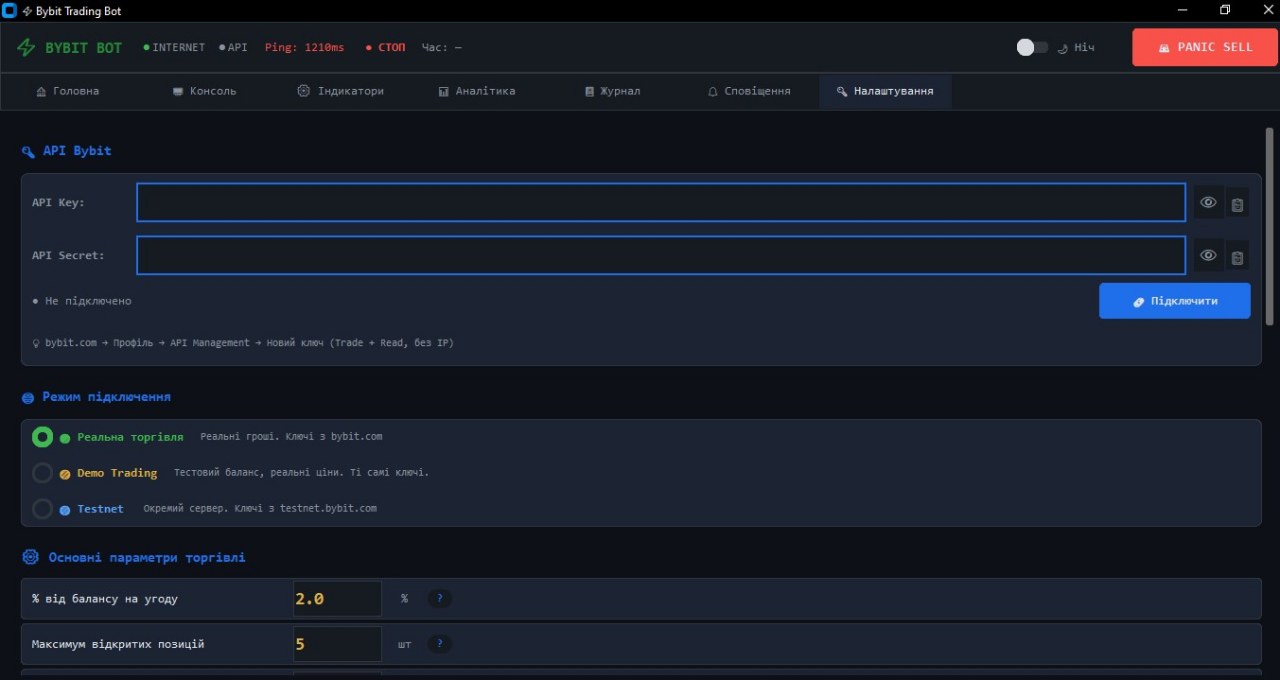
Task: Restore down the Bybit Trading Bot window
Action: pyautogui.click(x=1225, y=10)
